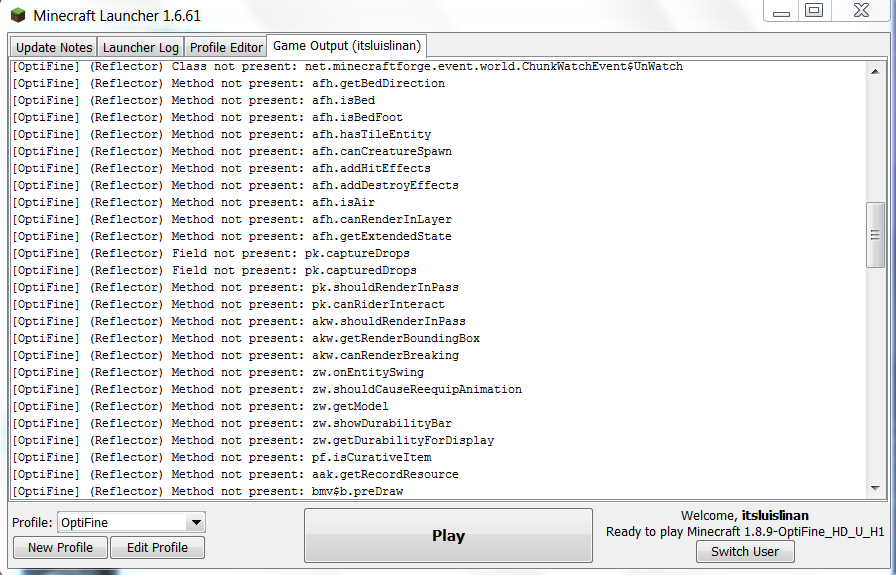Click log line 'zw.onEntitySwing'
The image size is (896, 575).
point(218,373)
